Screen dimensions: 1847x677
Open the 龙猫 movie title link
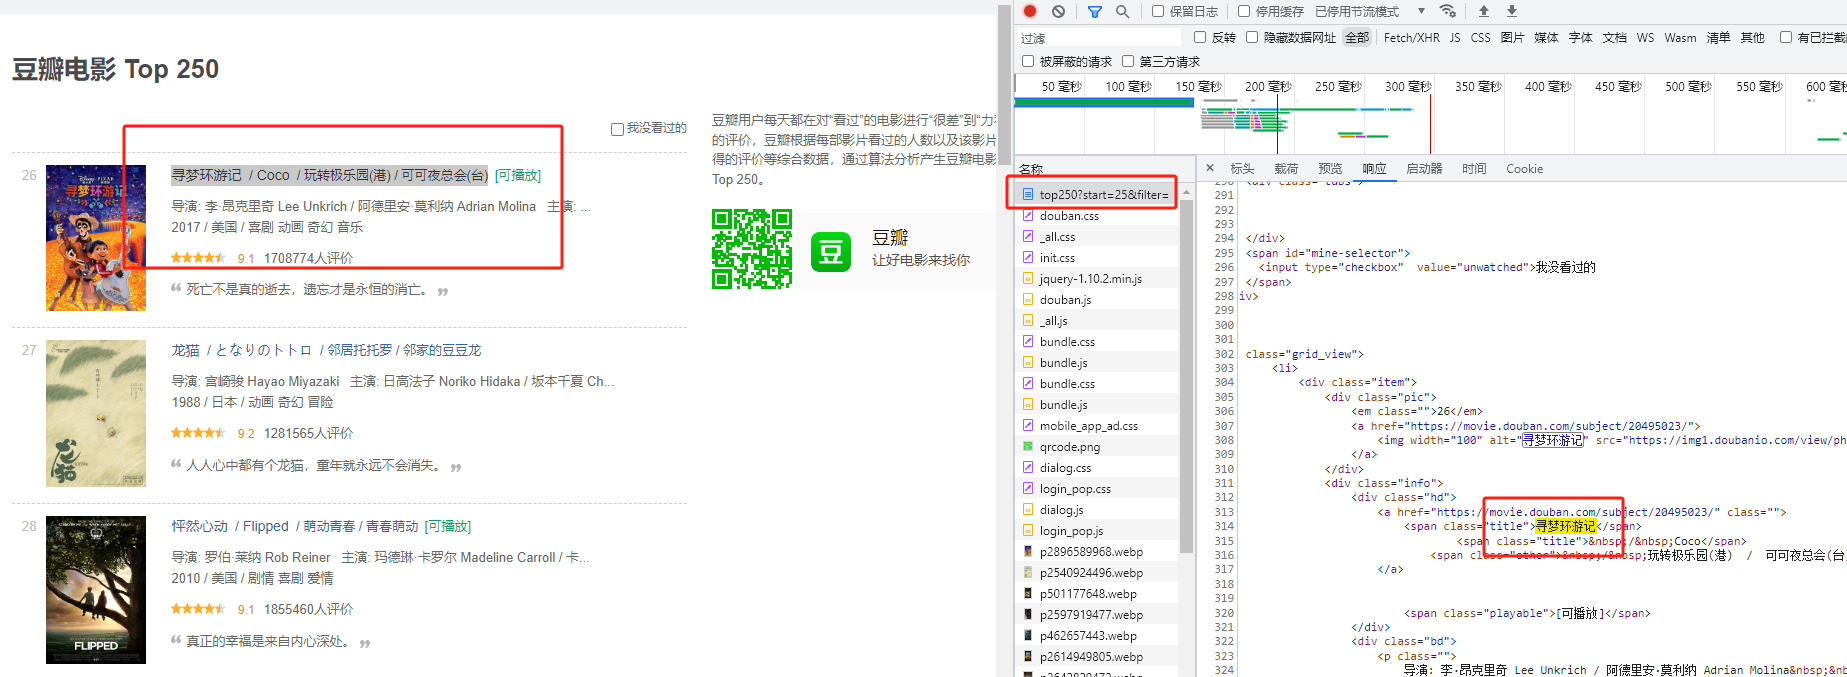326,350
